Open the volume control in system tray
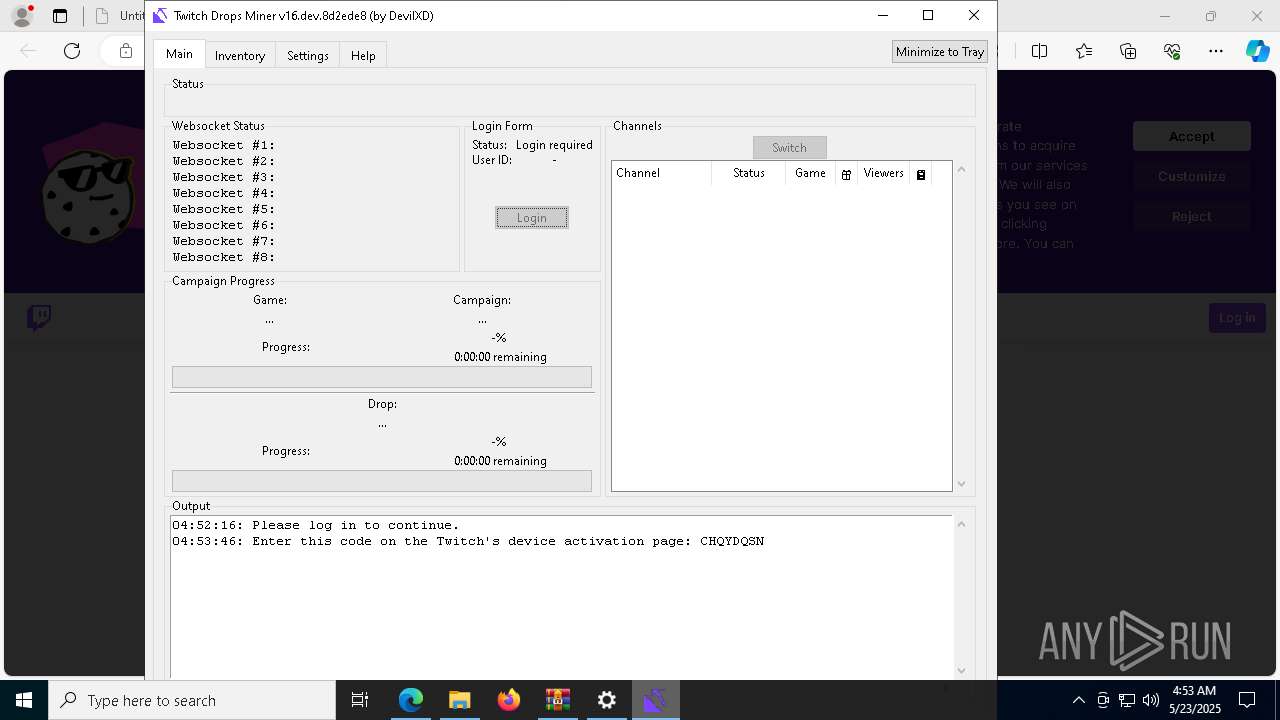This screenshot has height=720, width=1280. 1150,700
